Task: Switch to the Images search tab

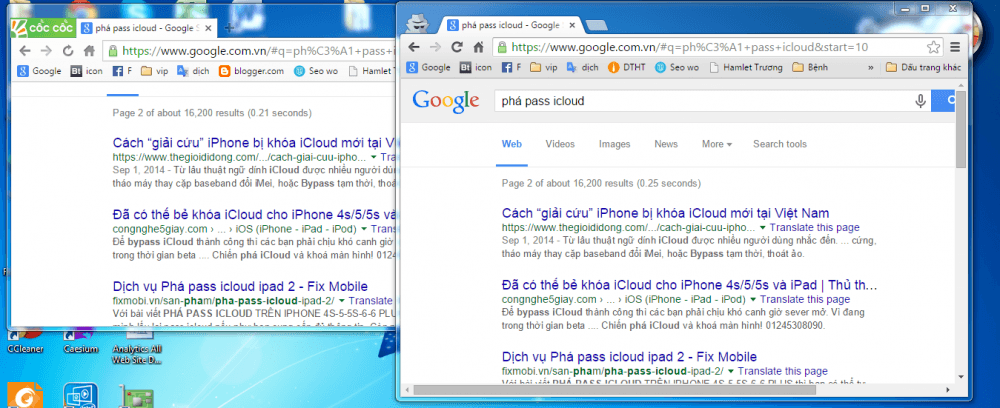Action: pyautogui.click(x=614, y=144)
